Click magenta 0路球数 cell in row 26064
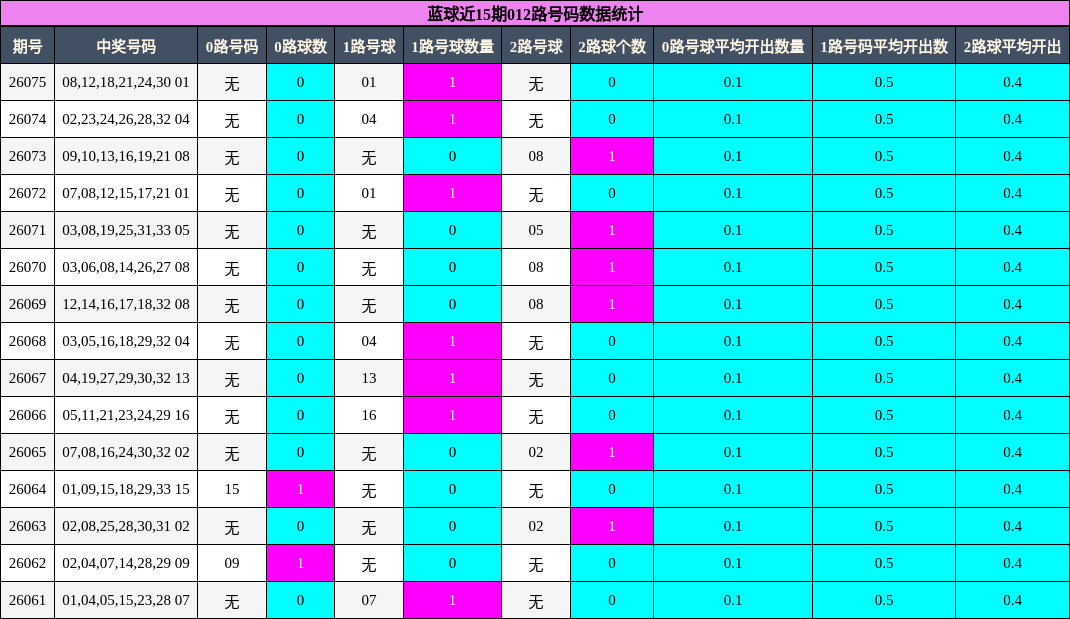 (300, 489)
